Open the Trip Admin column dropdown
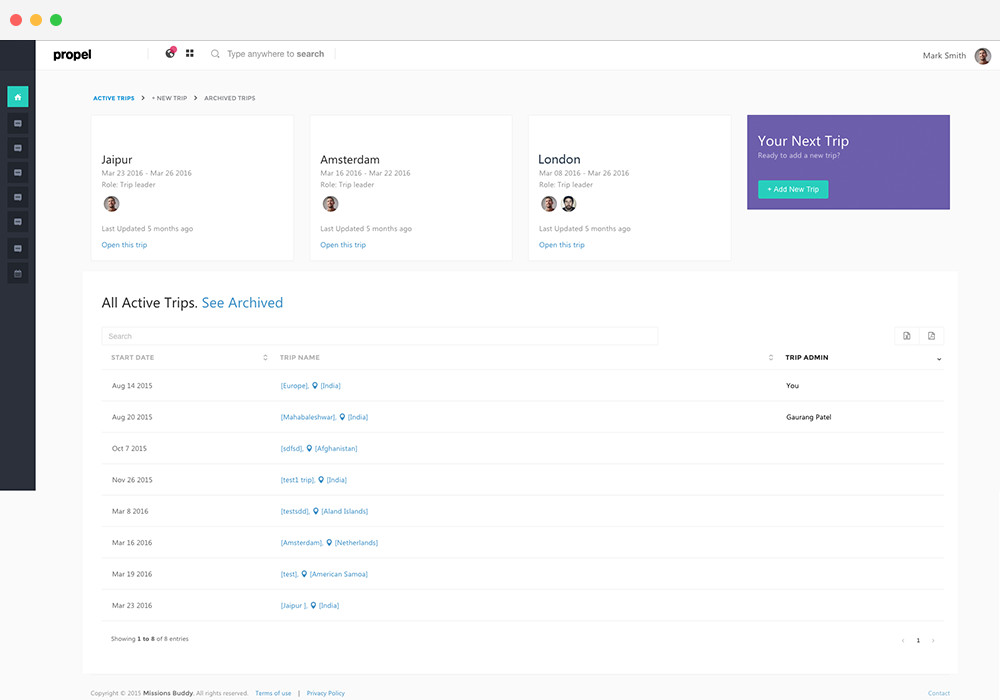 coord(937,358)
